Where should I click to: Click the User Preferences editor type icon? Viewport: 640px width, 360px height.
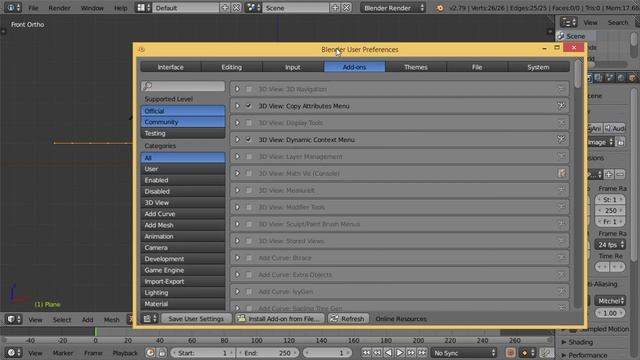click(149, 319)
